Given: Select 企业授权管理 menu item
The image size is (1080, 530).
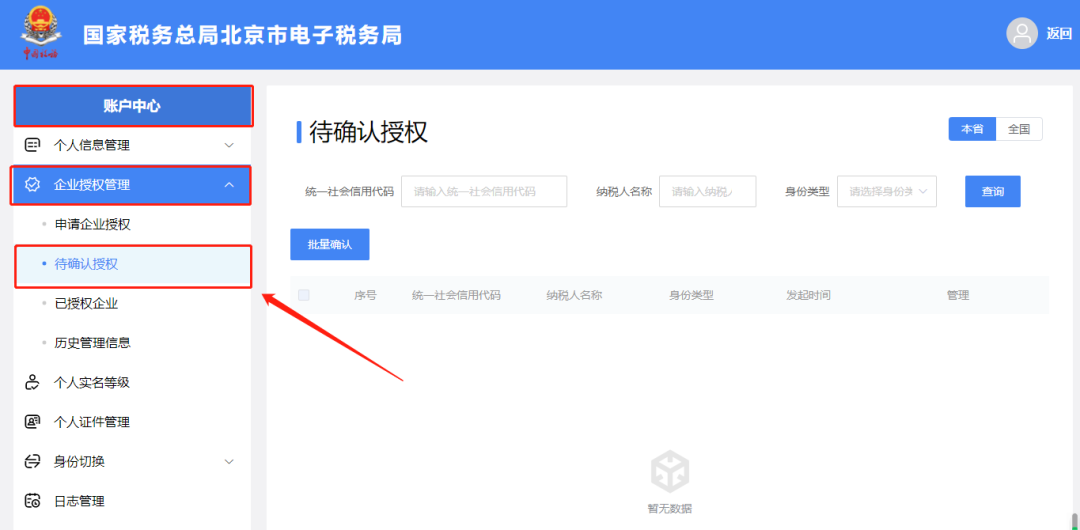Looking at the screenshot, I should 131,185.
